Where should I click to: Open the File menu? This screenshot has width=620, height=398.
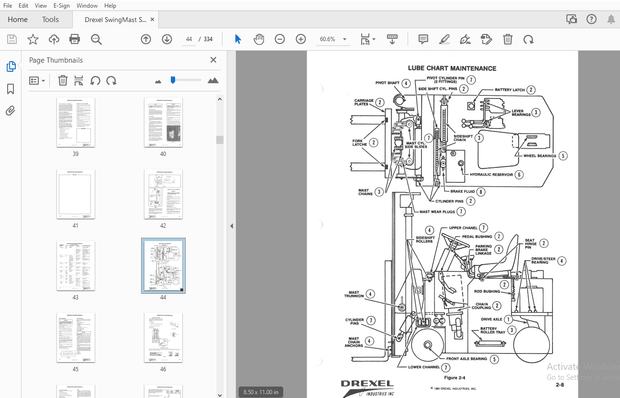pos(8,6)
